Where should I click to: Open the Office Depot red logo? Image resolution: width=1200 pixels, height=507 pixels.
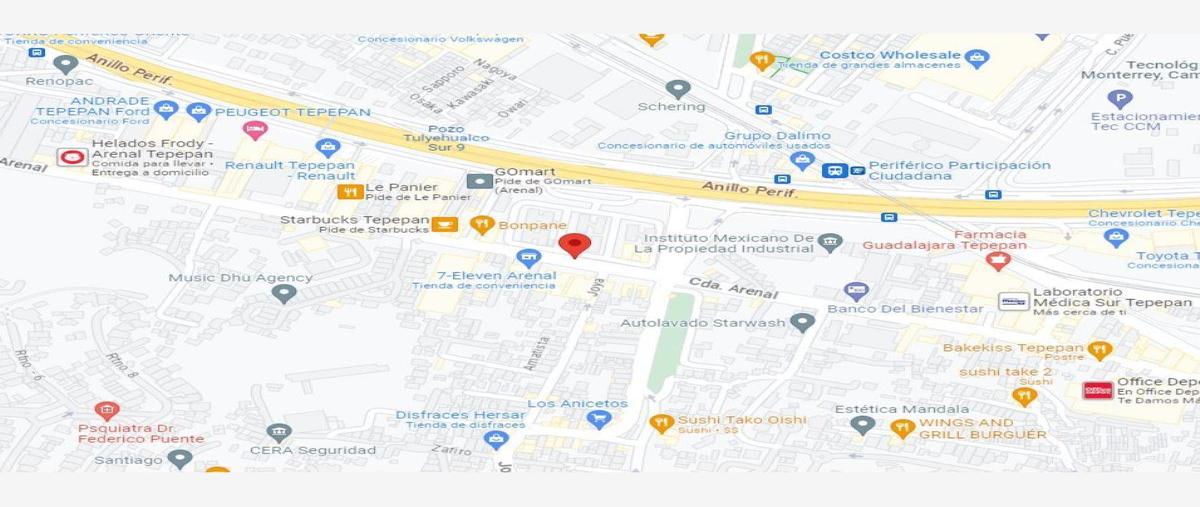1097,390
